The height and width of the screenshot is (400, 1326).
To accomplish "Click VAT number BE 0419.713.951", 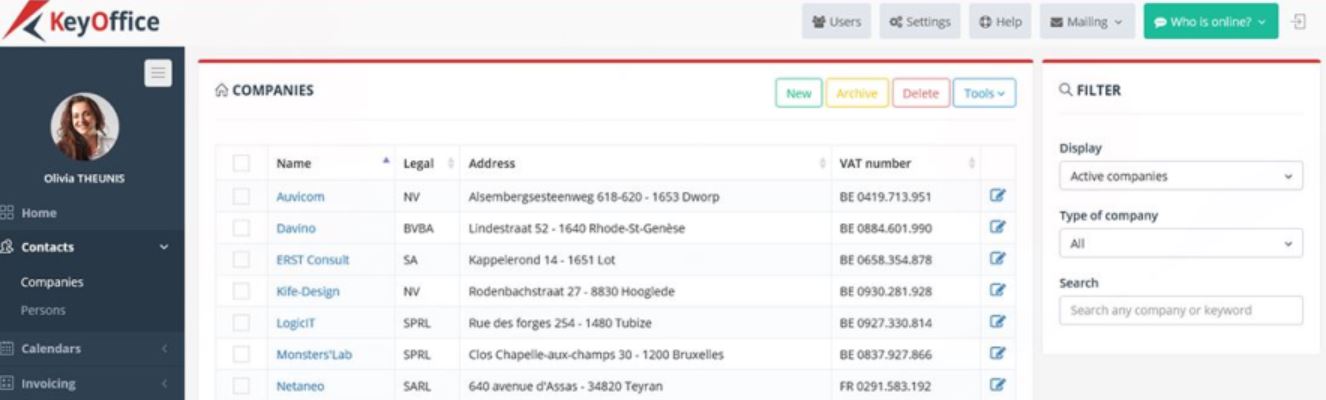I will click(885, 197).
